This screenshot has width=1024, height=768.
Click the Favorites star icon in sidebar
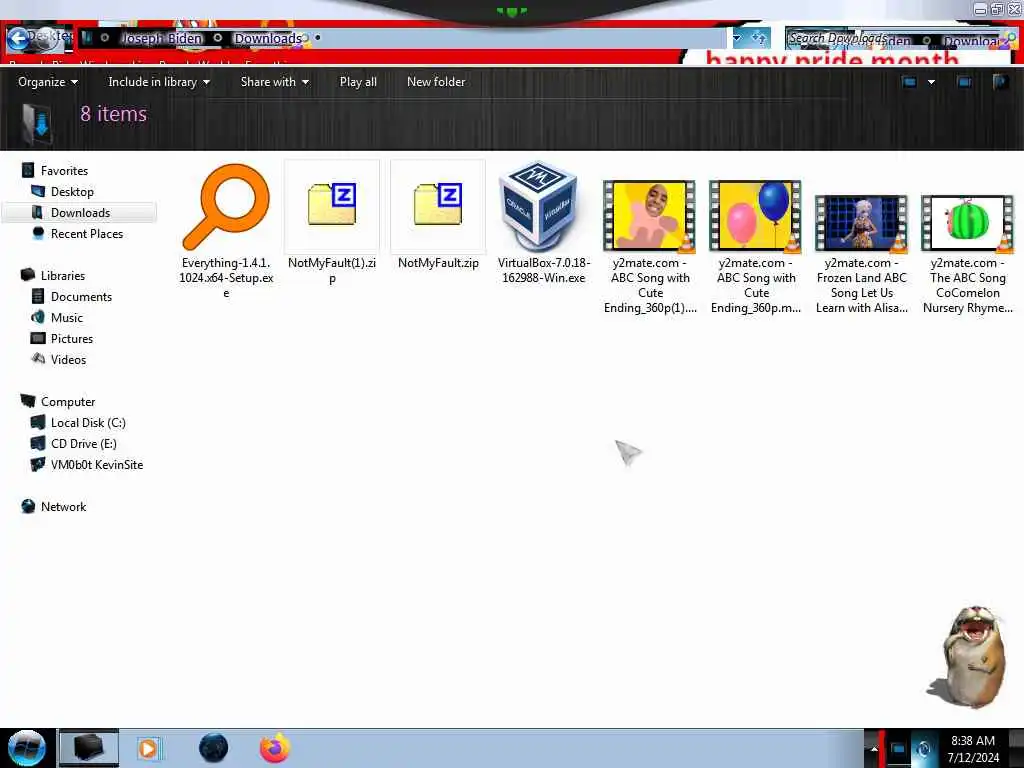(x=27, y=170)
